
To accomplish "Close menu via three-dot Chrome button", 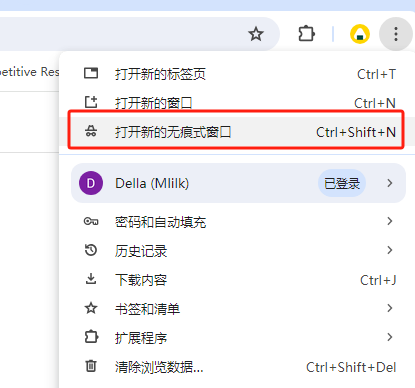I will tap(396, 34).
